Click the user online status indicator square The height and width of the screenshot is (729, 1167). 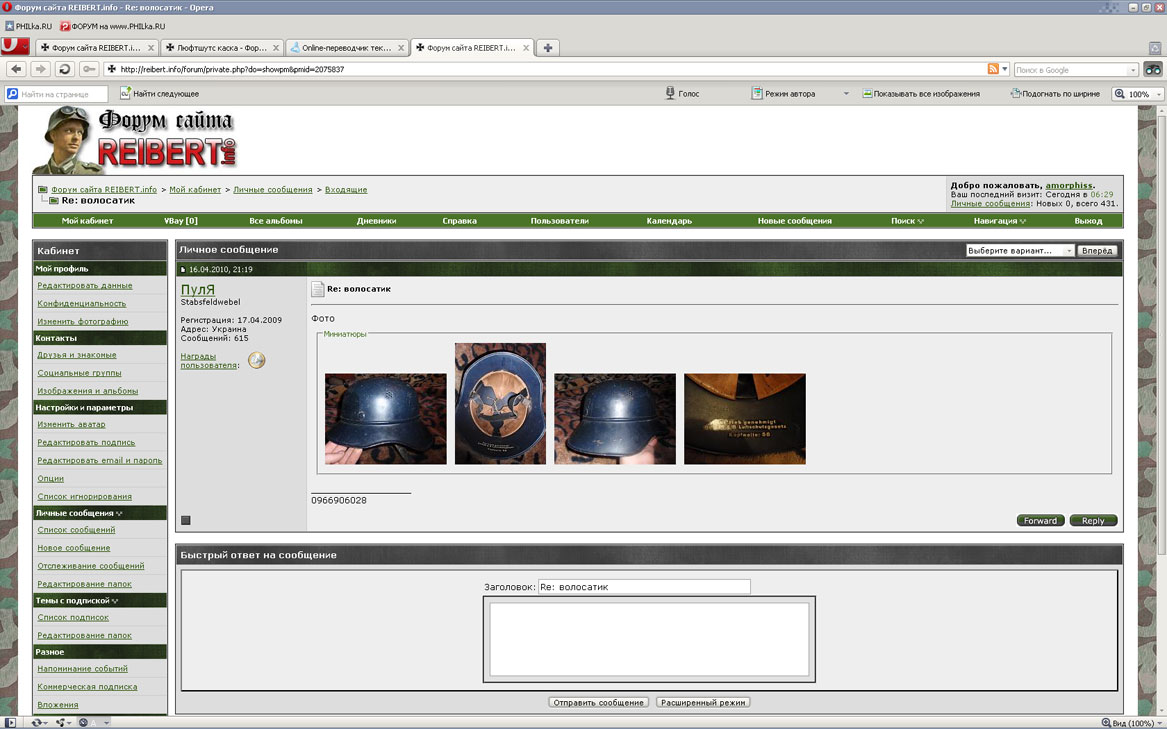[x=185, y=520]
